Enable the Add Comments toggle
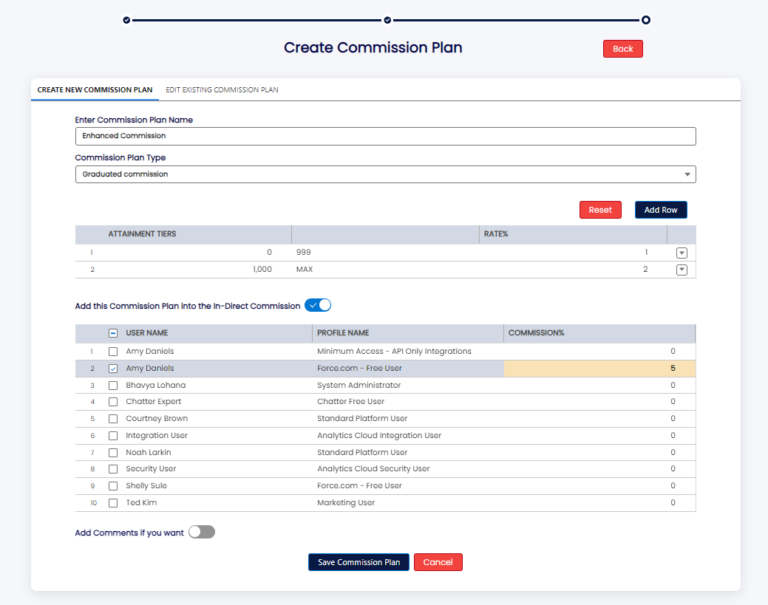768x605 pixels. (x=202, y=532)
